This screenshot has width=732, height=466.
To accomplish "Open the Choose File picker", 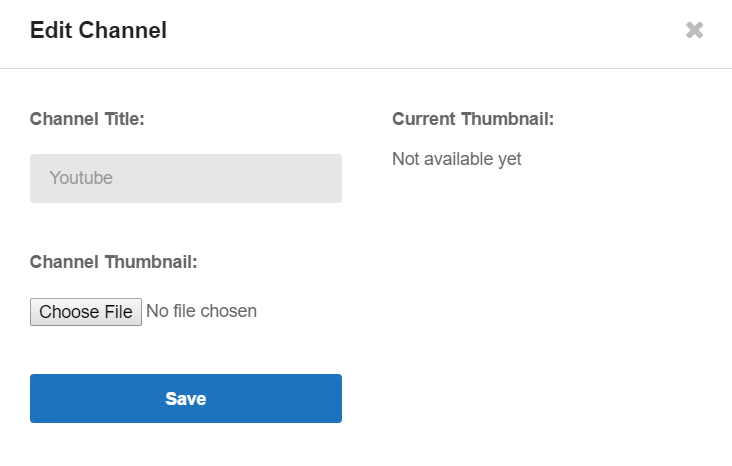I will click(x=86, y=312).
